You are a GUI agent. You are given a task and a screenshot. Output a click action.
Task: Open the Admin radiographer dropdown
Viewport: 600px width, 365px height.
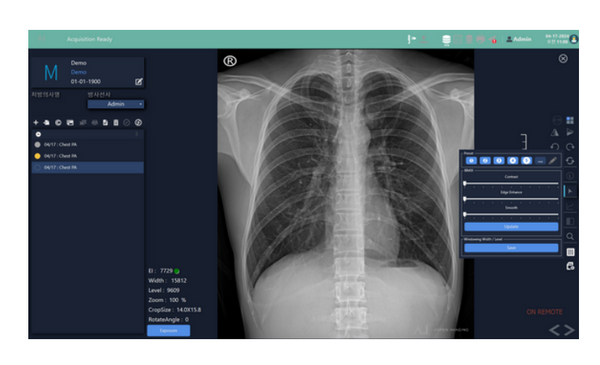pos(116,104)
